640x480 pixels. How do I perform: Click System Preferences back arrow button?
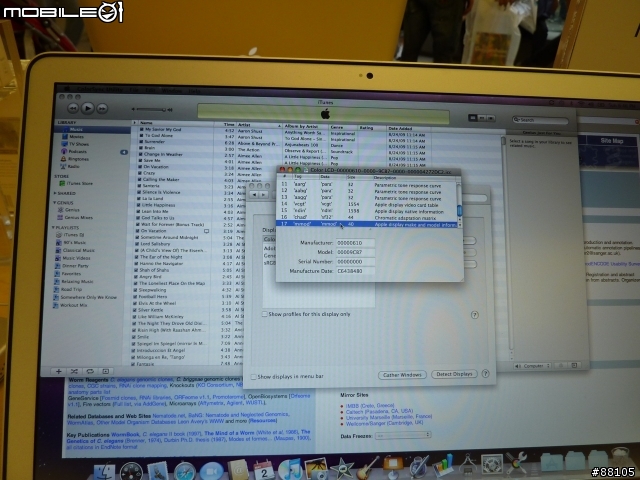(255, 195)
